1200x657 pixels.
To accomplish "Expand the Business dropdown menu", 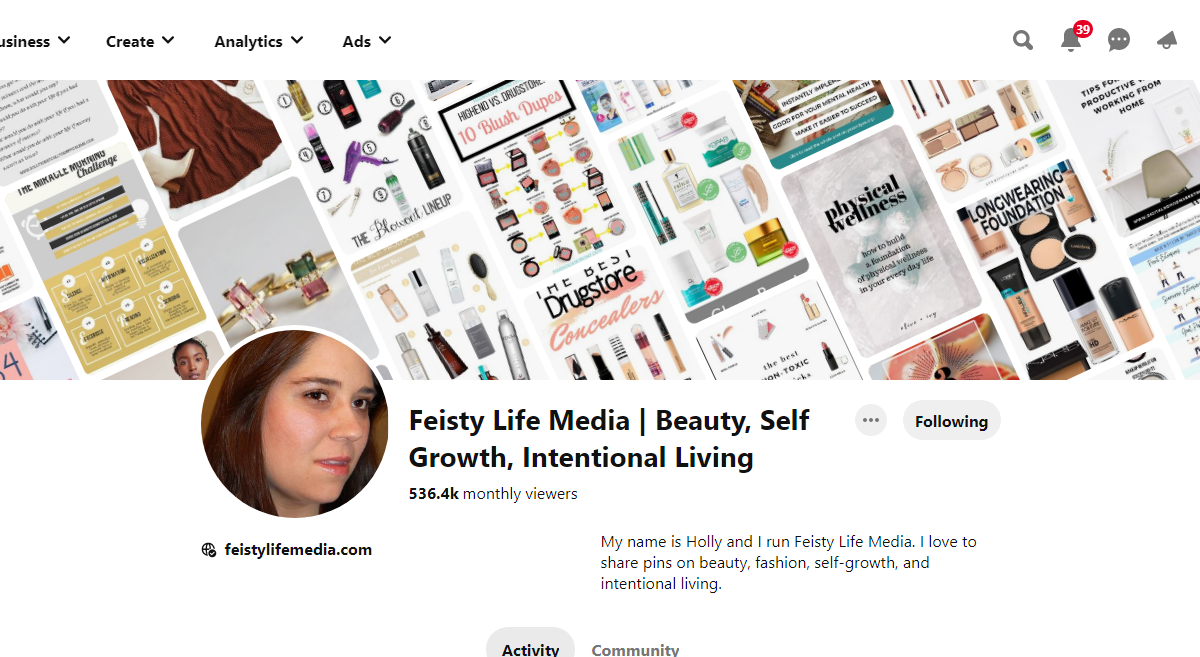I will point(34,41).
